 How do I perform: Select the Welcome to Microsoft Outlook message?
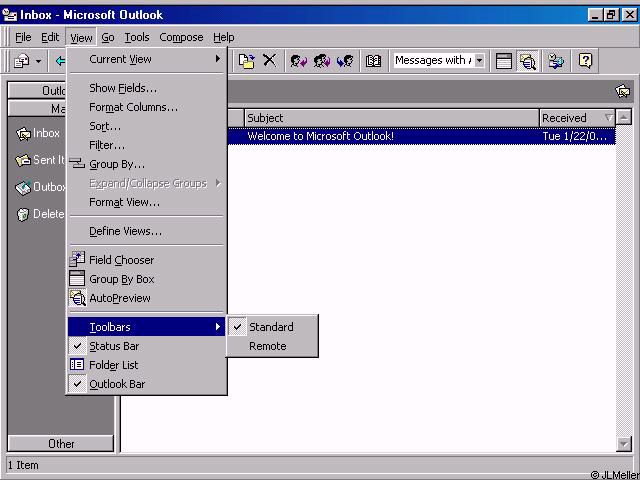coord(421,136)
